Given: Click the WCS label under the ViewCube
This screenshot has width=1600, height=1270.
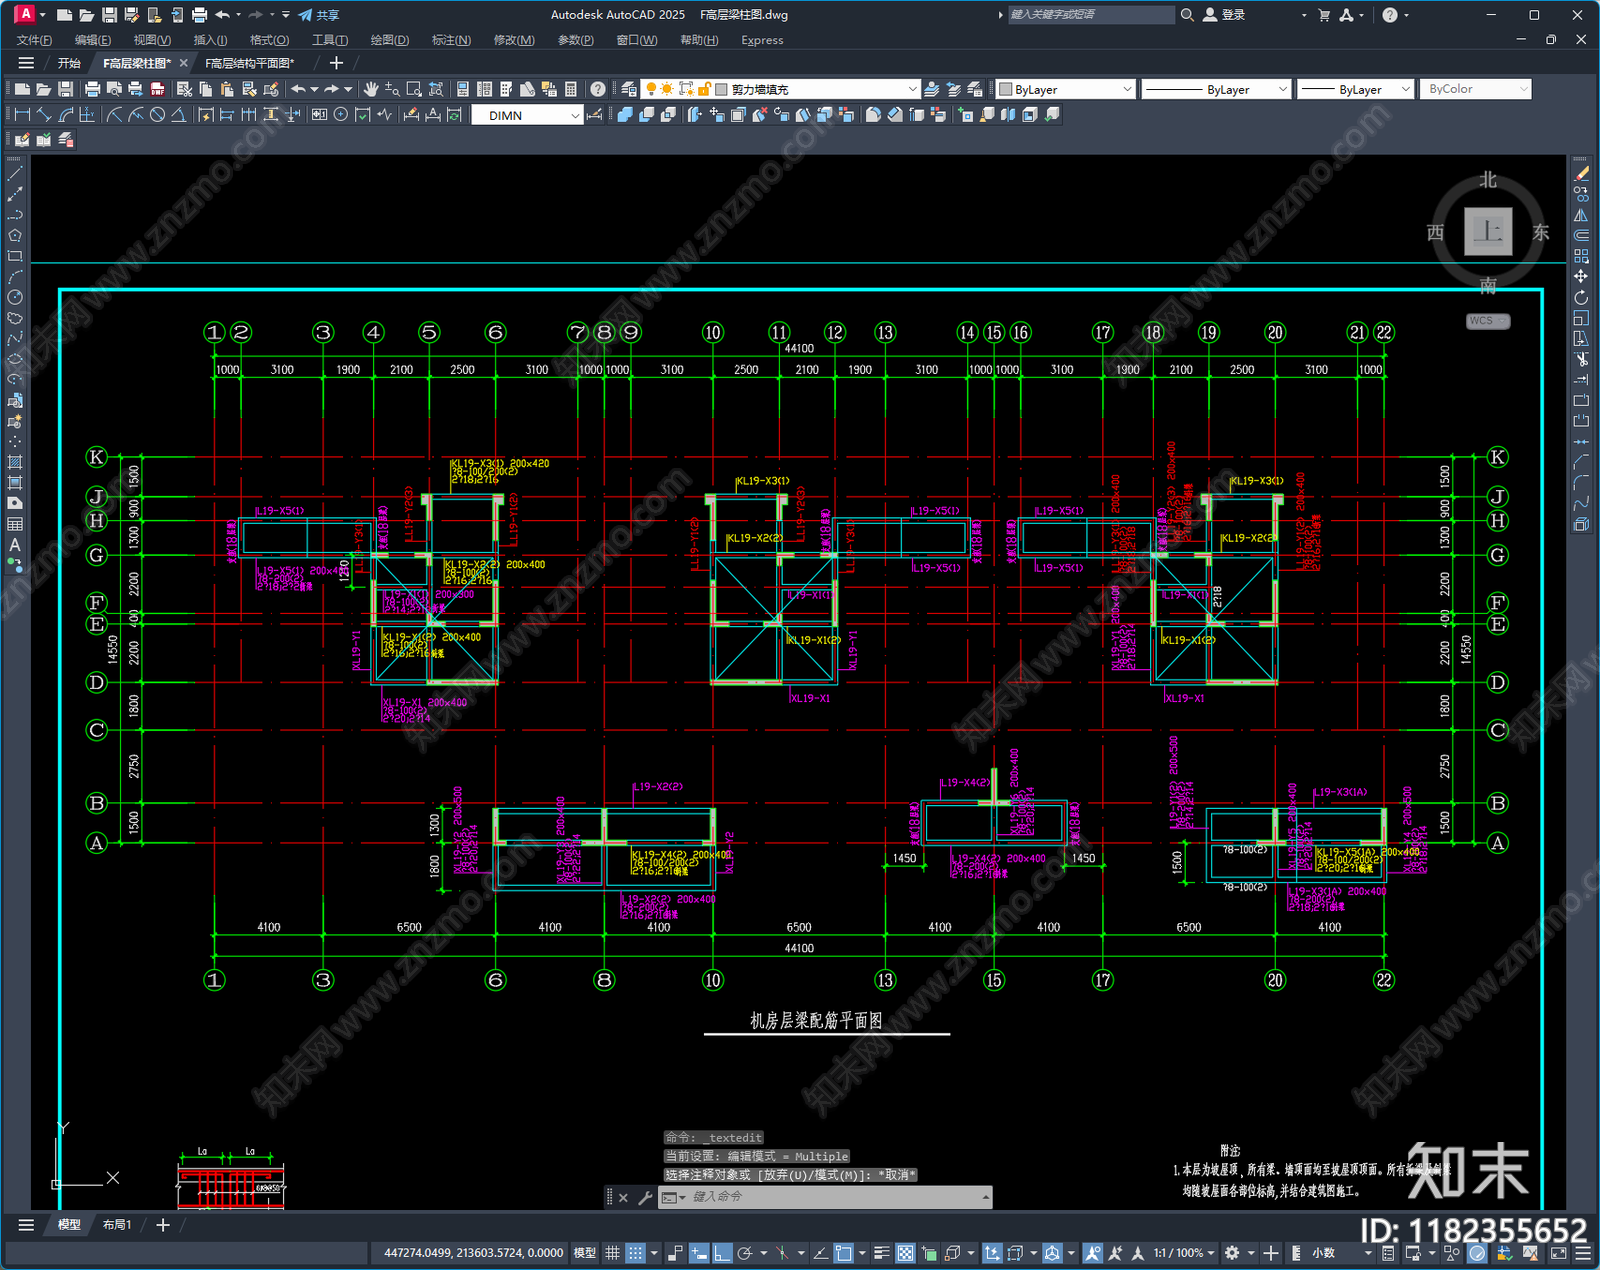Looking at the screenshot, I should click(x=1488, y=321).
